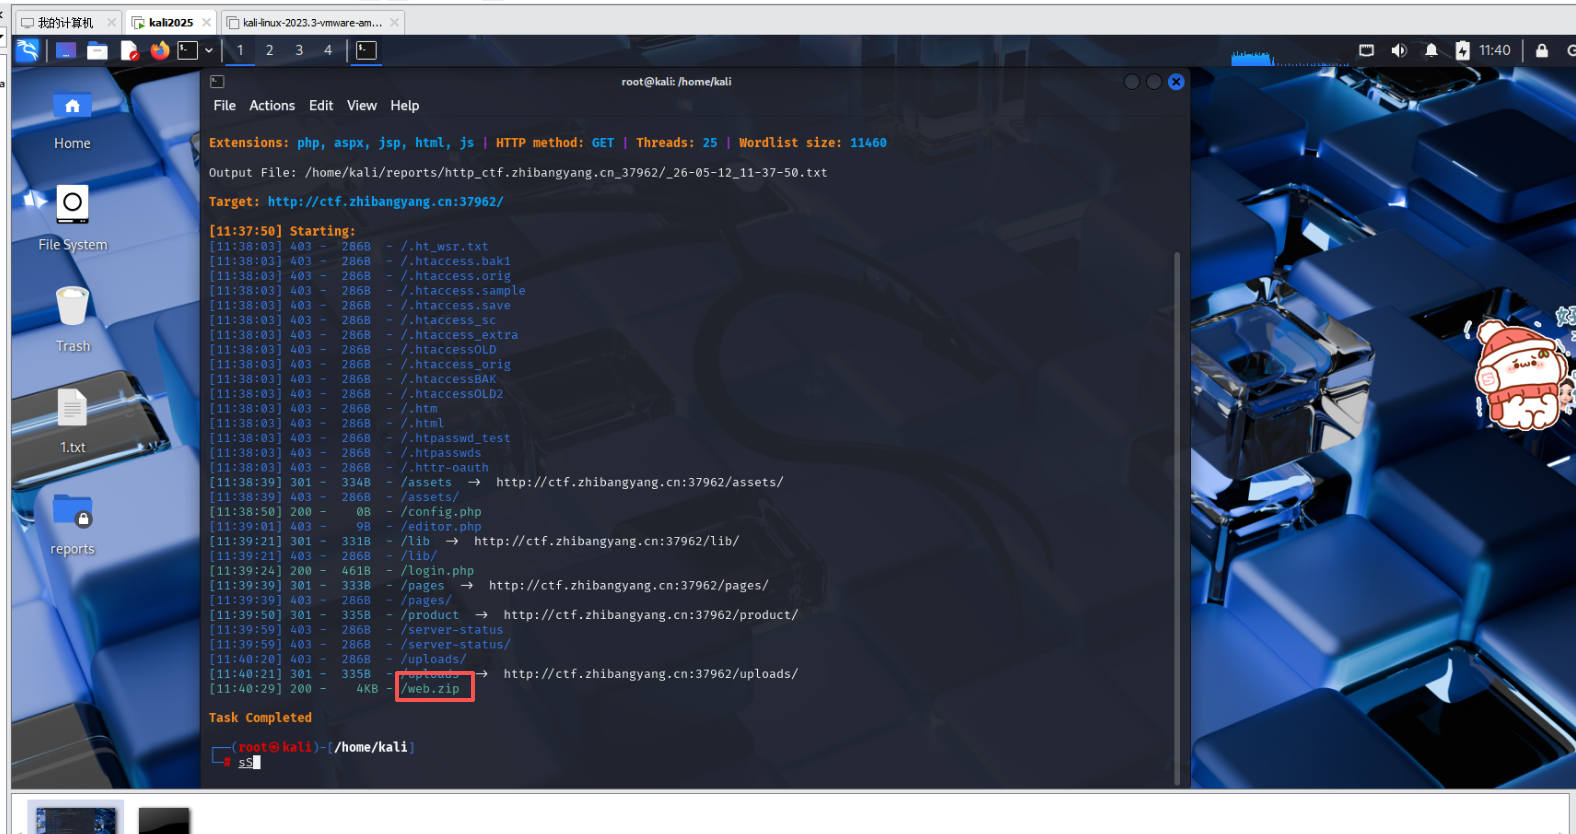1576x834 pixels.
Task: Open the Home desktop folder
Action: point(72,118)
